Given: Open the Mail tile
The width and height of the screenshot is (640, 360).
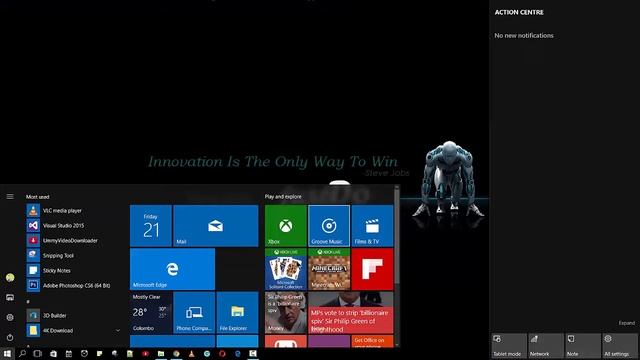Looking at the screenshot, I should 216,226.
